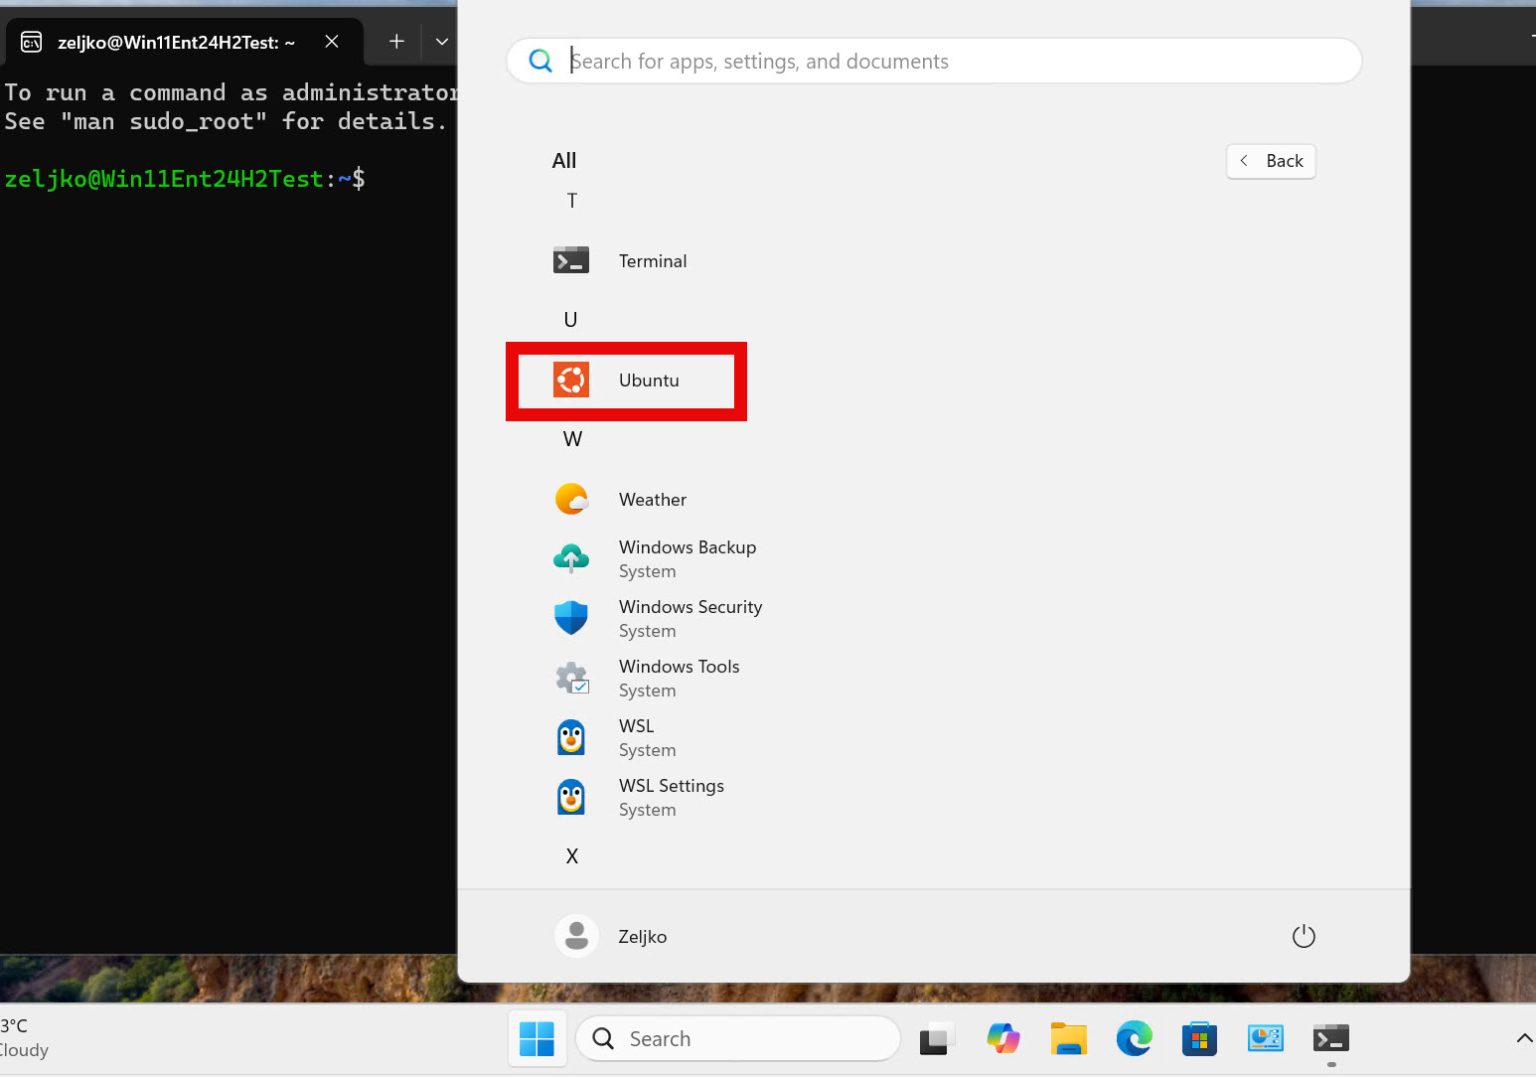1536x1077 pixels.
Task: Expand the Terminal tab options chevron
Action: (x=441, y=41)
